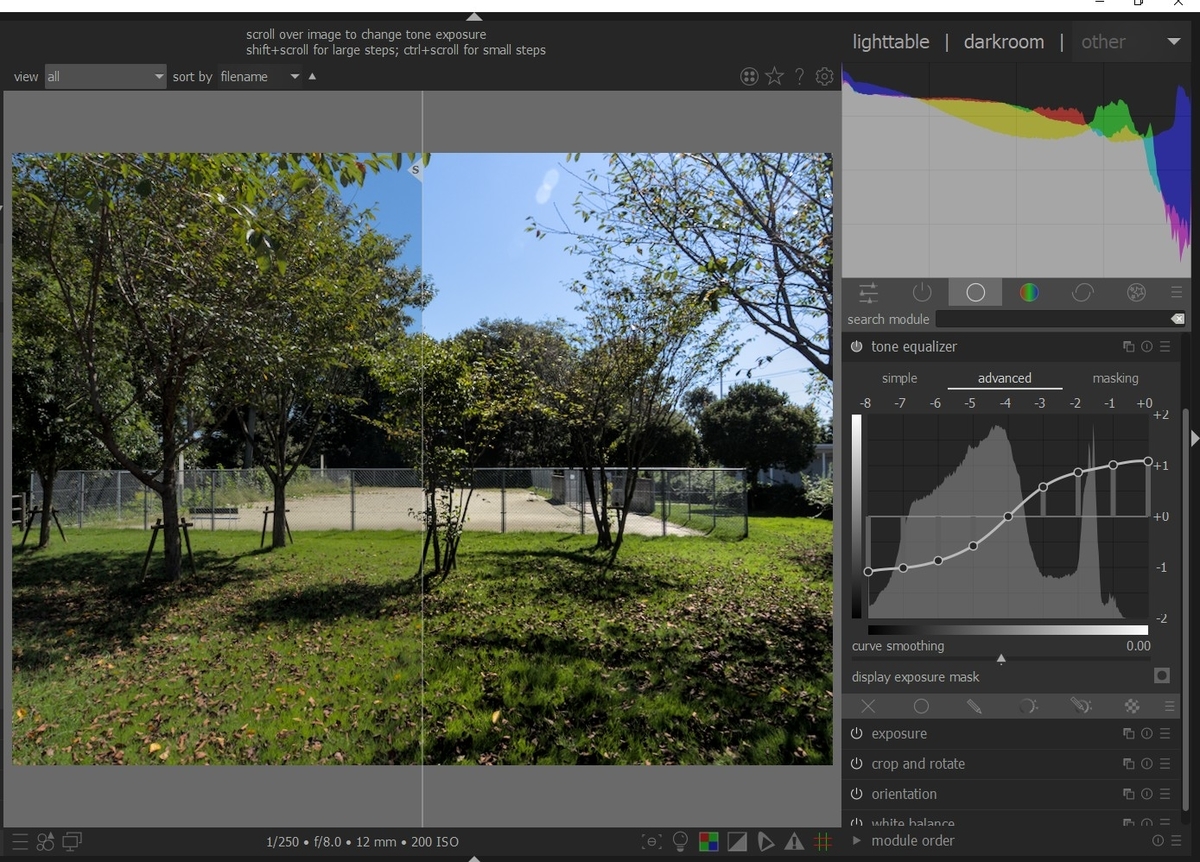Reverse sort order triangle

click(x=312, y=76)
